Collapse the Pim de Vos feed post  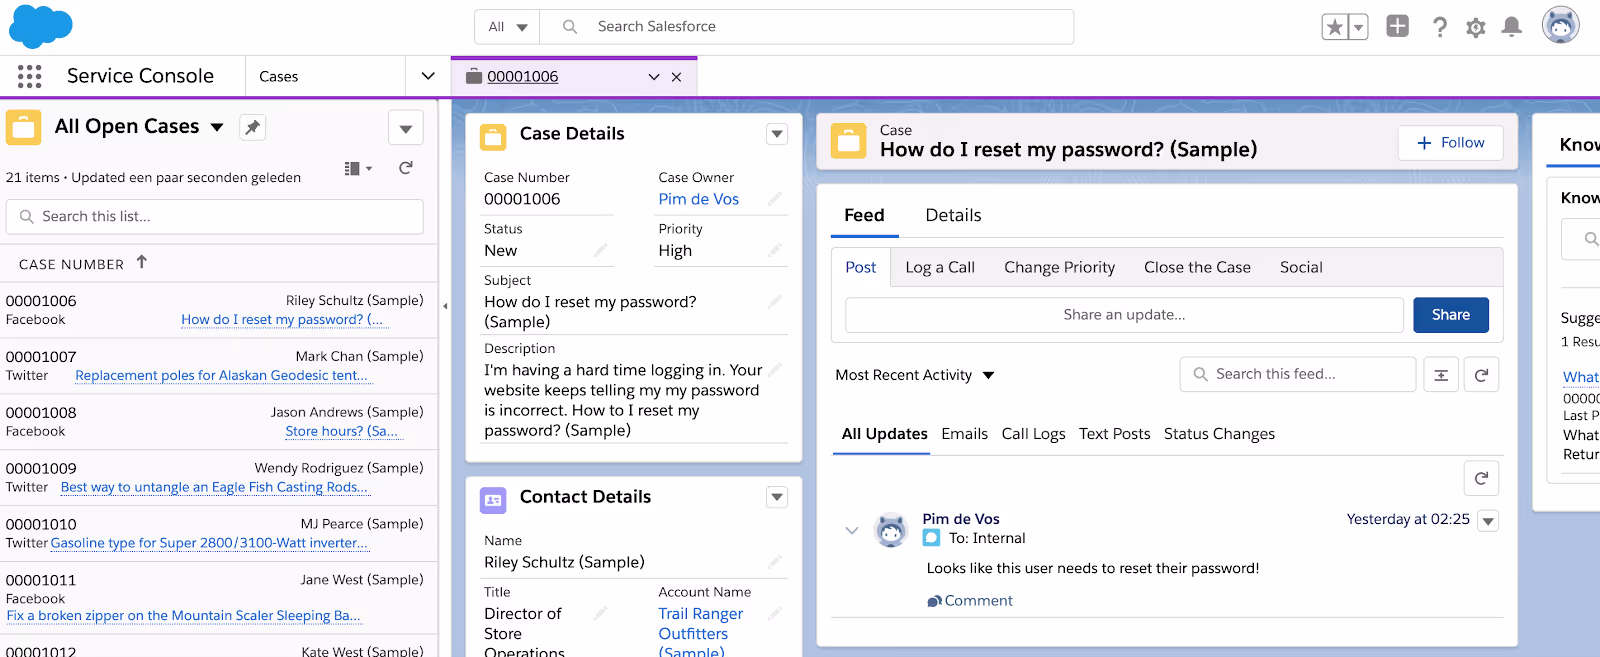(852, 531)
